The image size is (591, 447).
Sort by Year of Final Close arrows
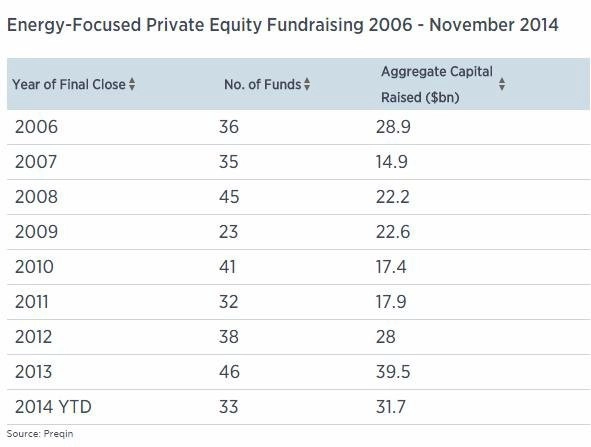[x=132, y=84]
